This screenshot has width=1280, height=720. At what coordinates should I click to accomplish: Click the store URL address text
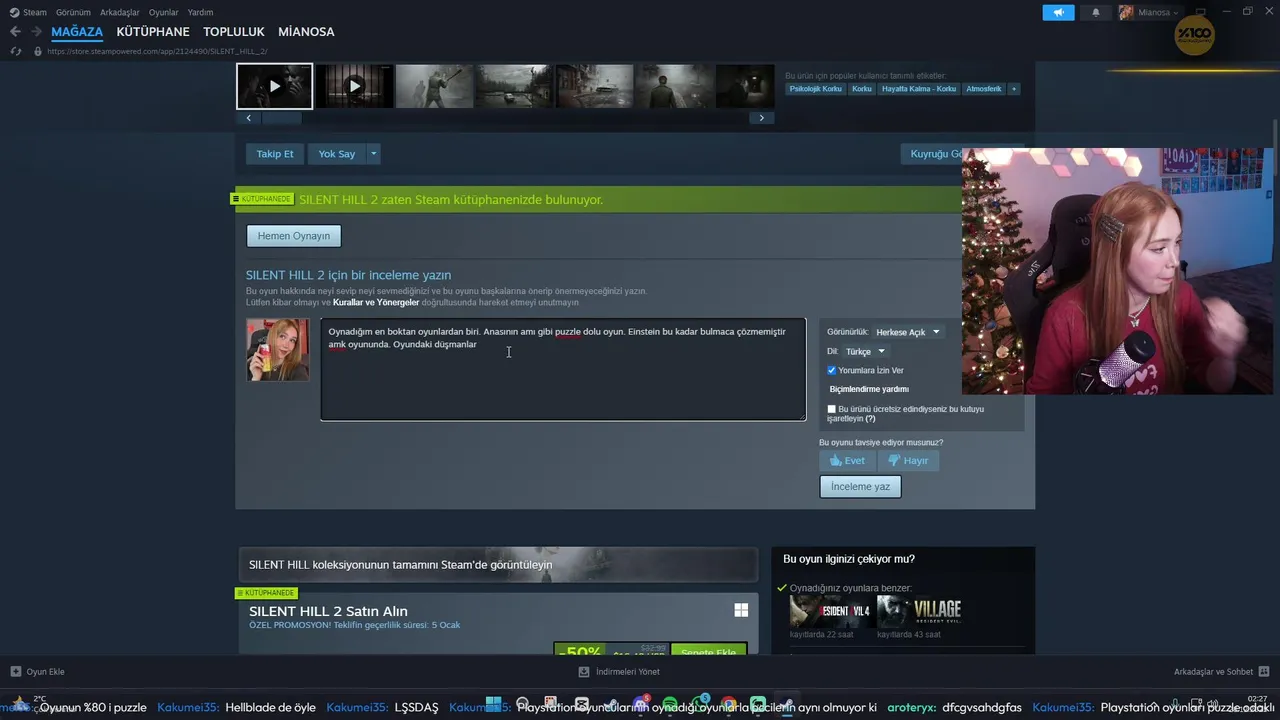(x=157, y=51)
